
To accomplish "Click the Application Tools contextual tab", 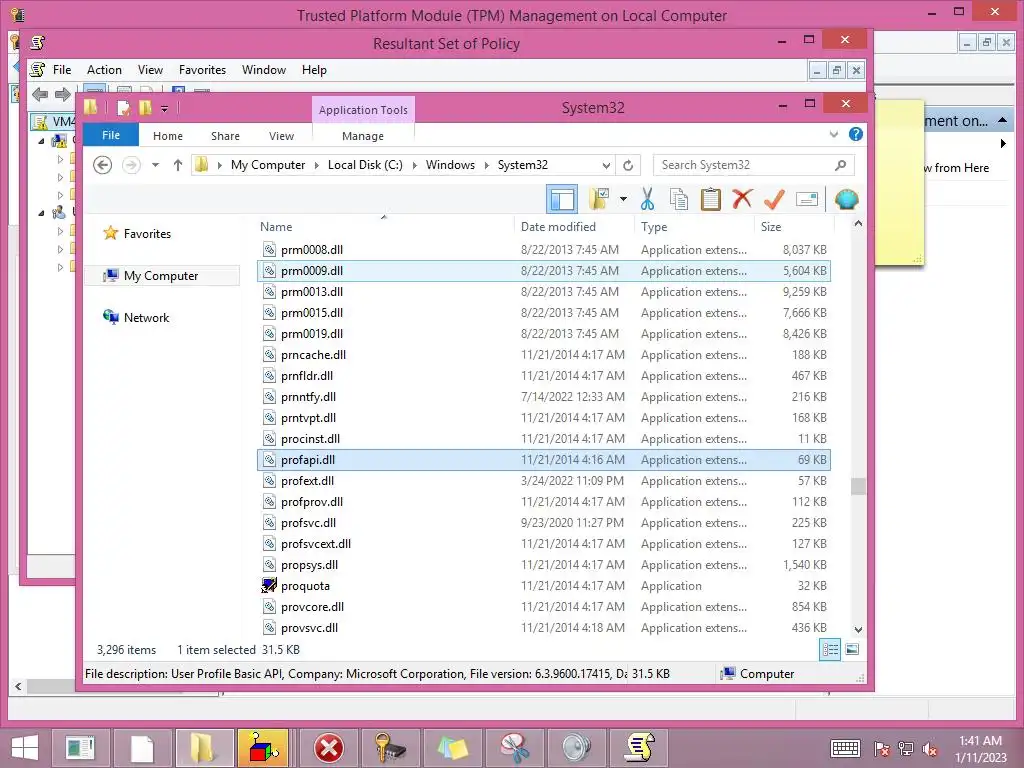I will point(363,110).
